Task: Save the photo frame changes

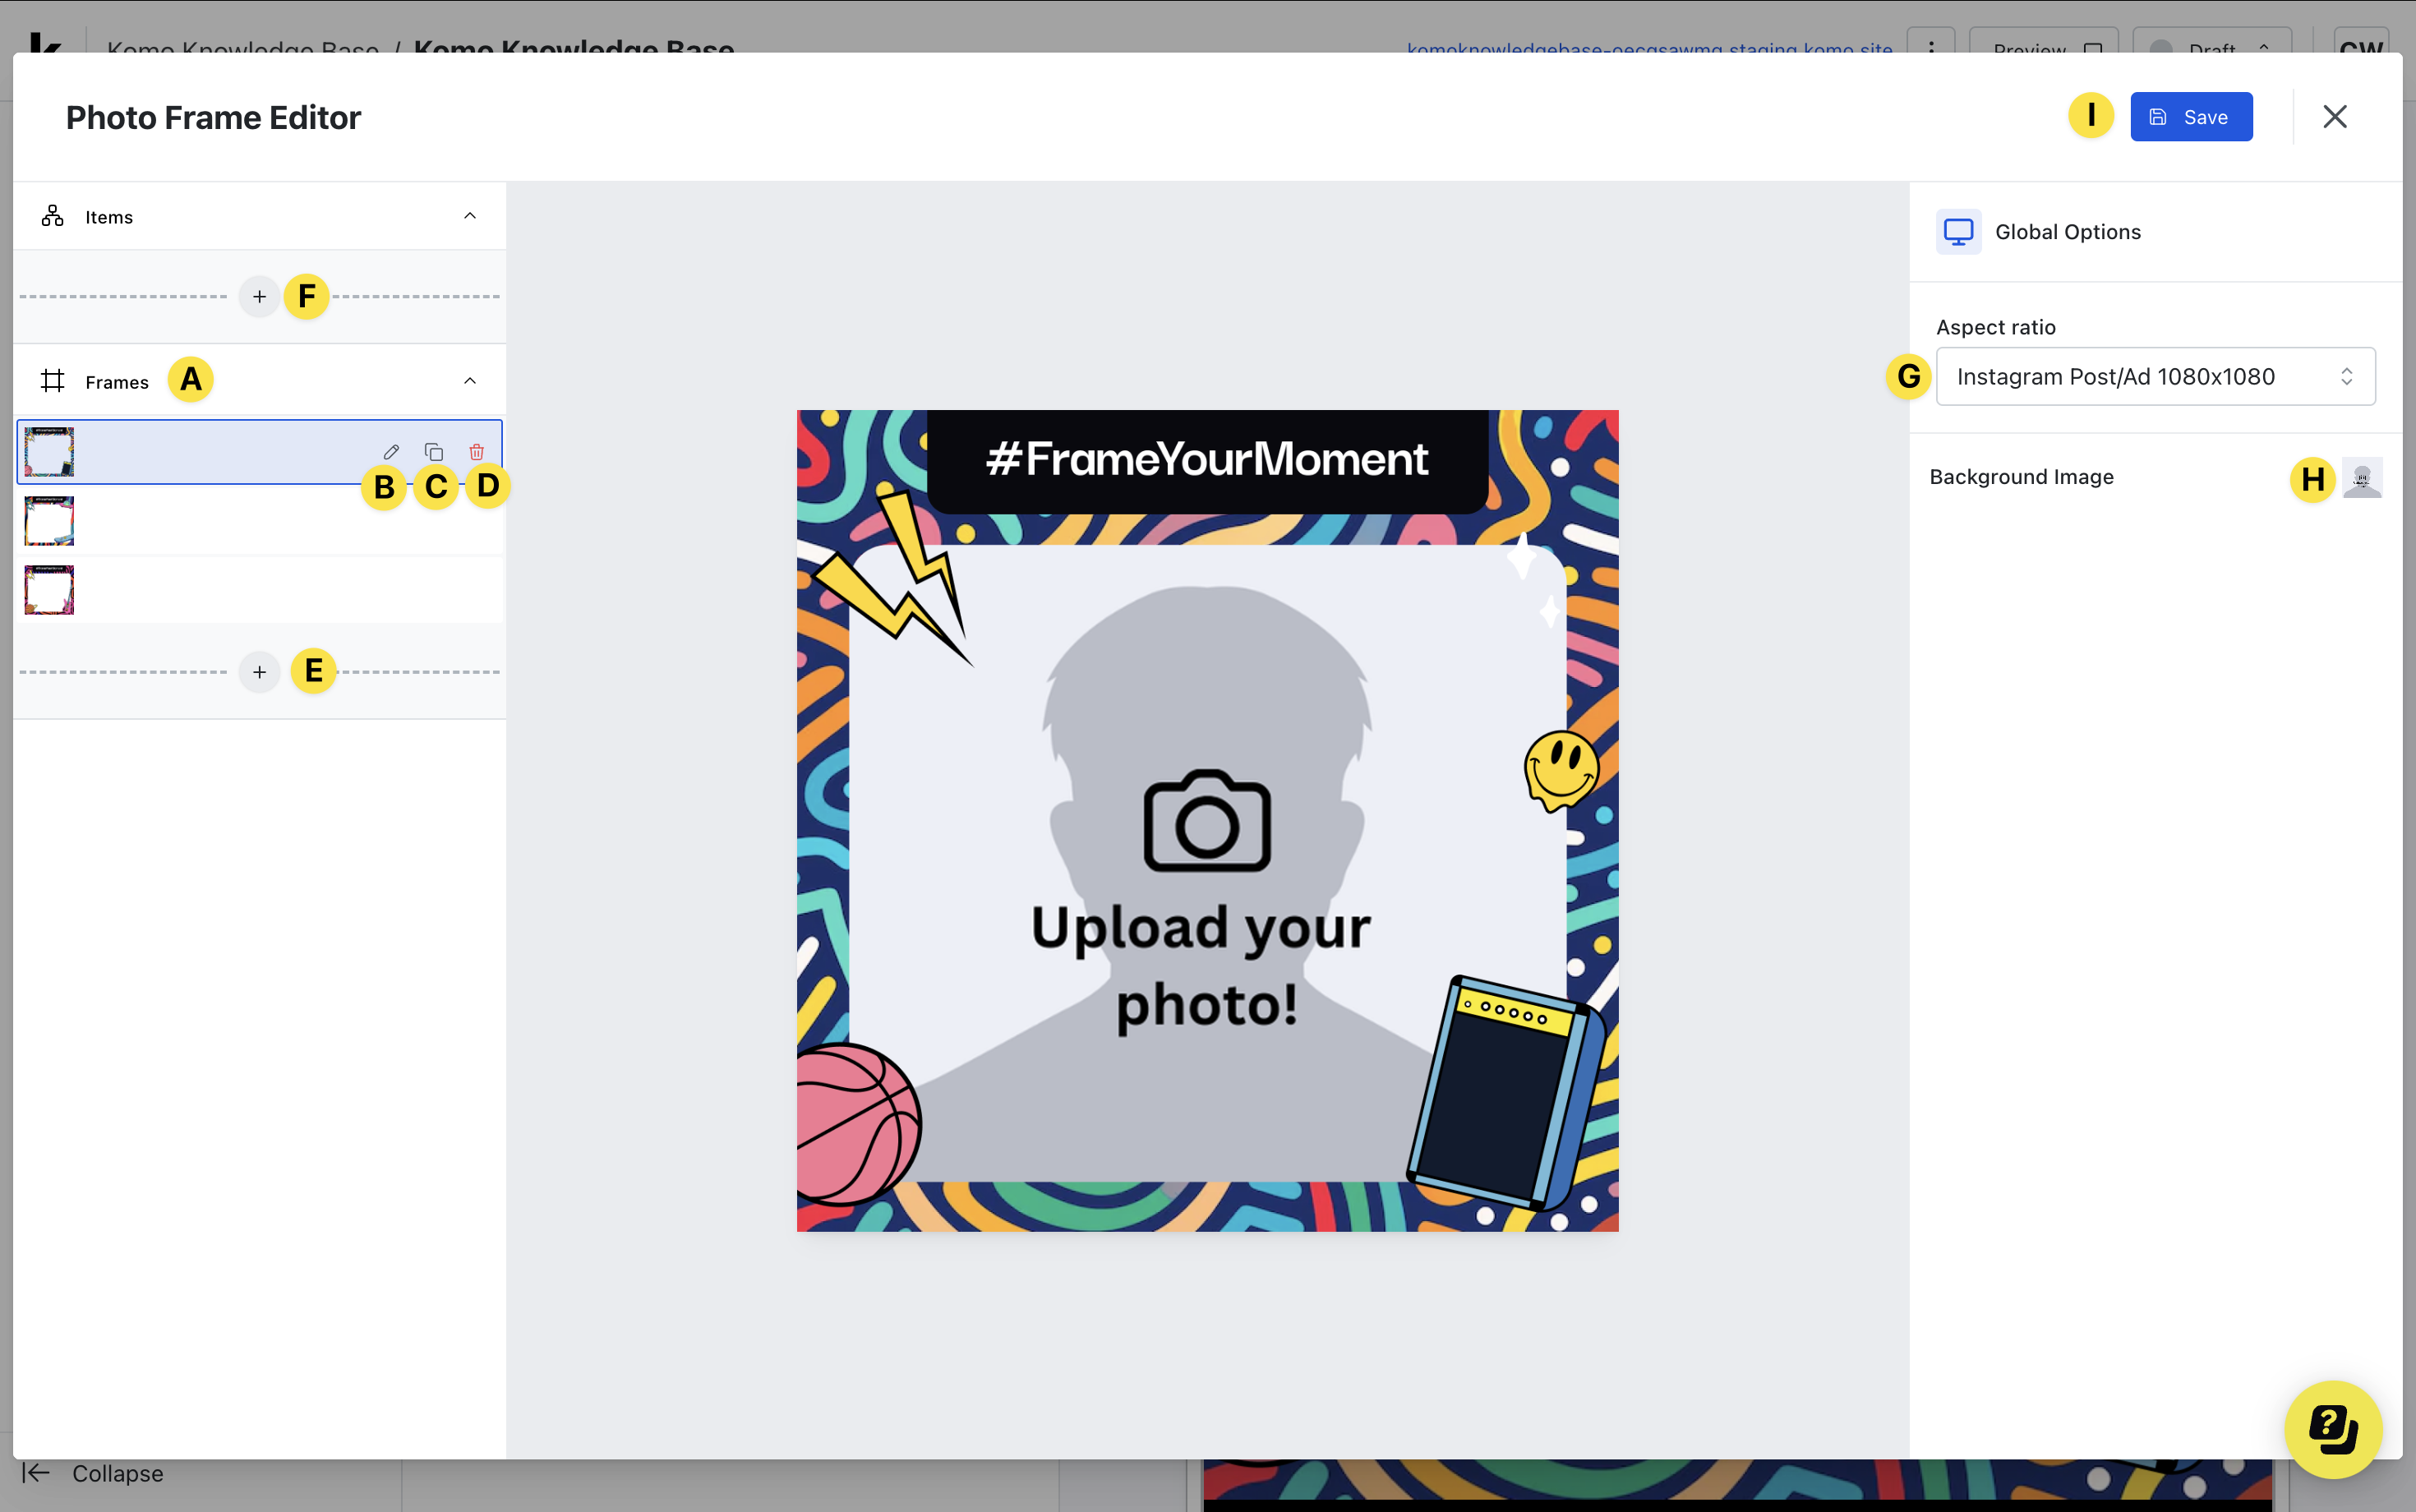Action: [x=2191, y=117]
